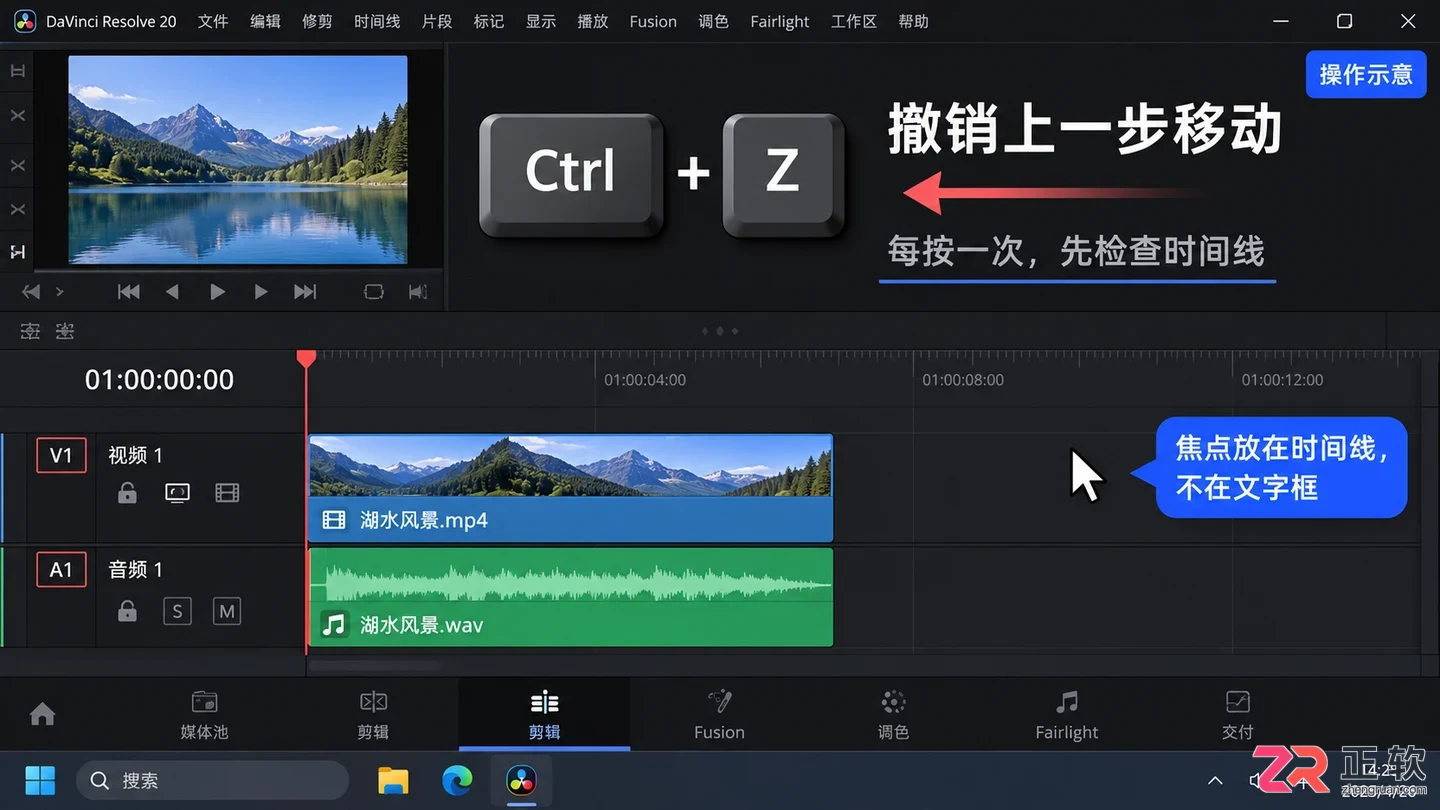Toggle the monitor icon on the 视频 1 track

(177, 493)
